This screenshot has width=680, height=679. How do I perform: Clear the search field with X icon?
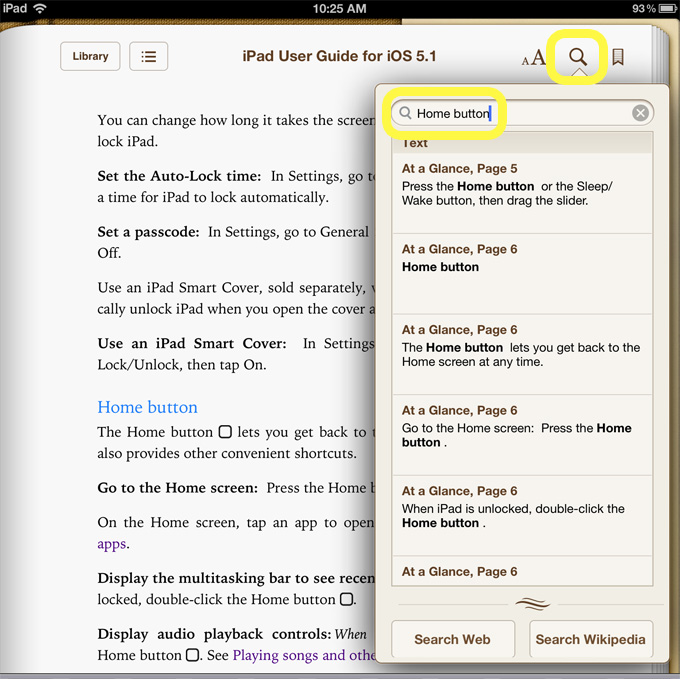tap(640, 113)
